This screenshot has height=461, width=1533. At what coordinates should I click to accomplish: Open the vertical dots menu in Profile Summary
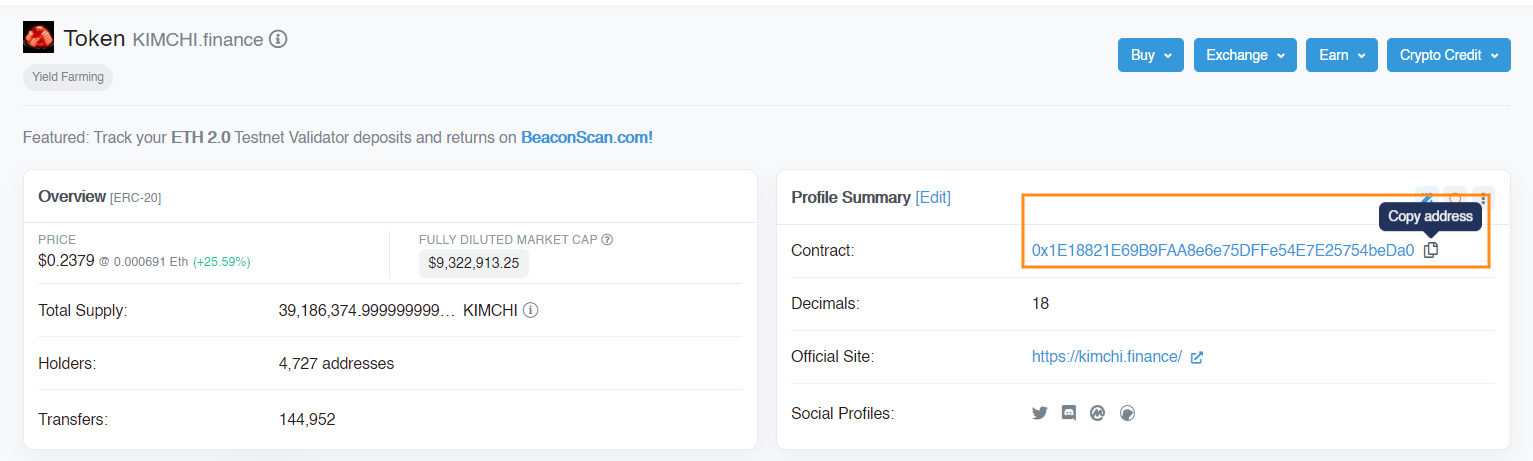(x=1484, y=198)
